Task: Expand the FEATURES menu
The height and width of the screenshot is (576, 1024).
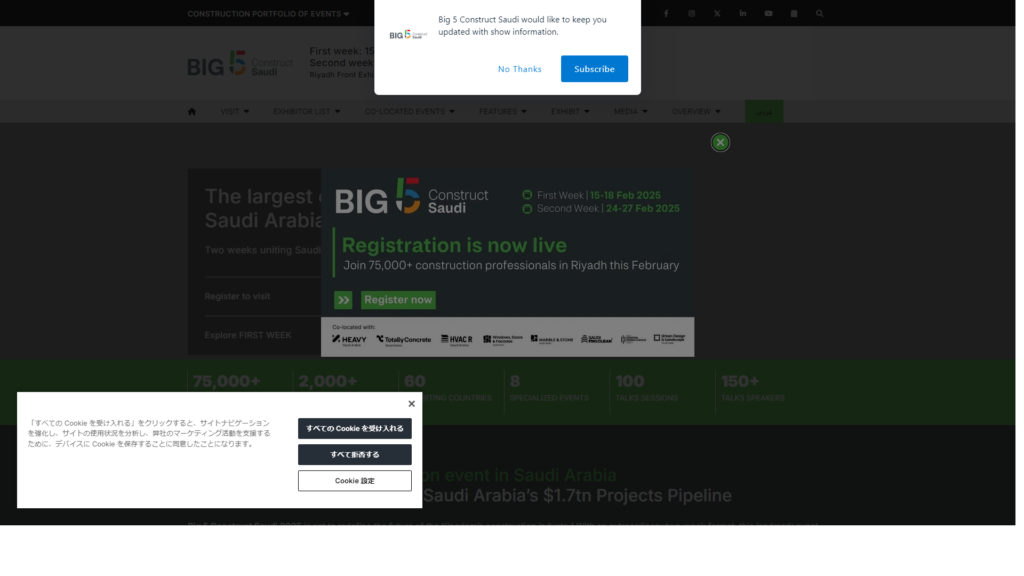Action: pos(502,112)
